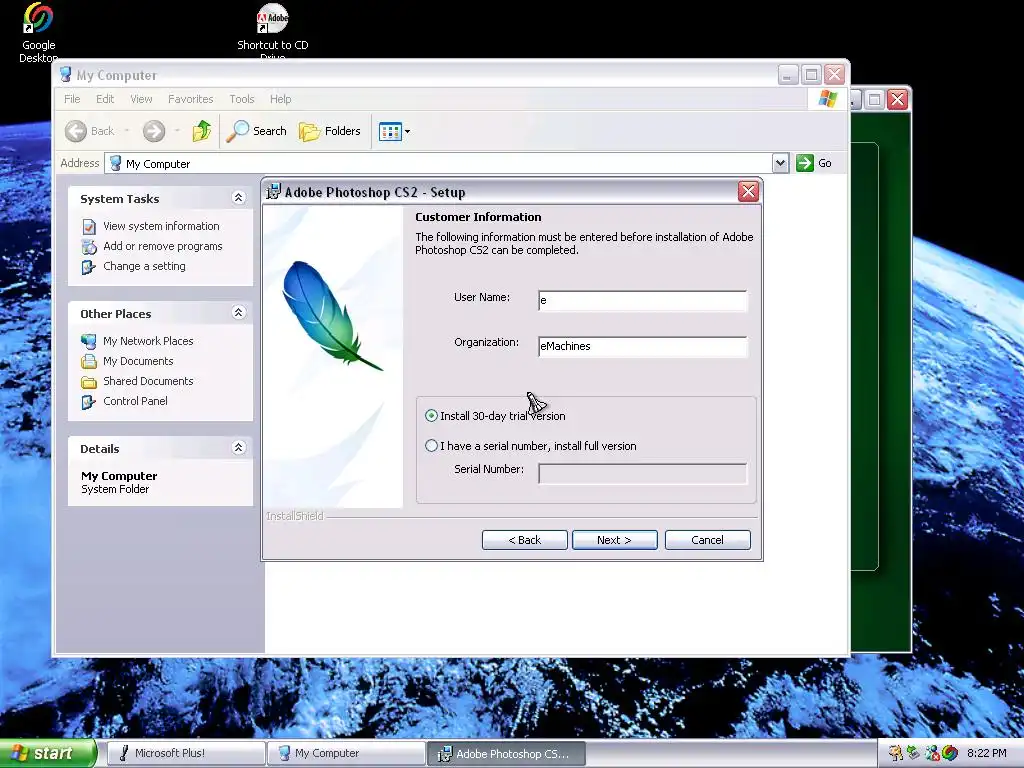Click the 8:22 PM system clock

point(987,753)
